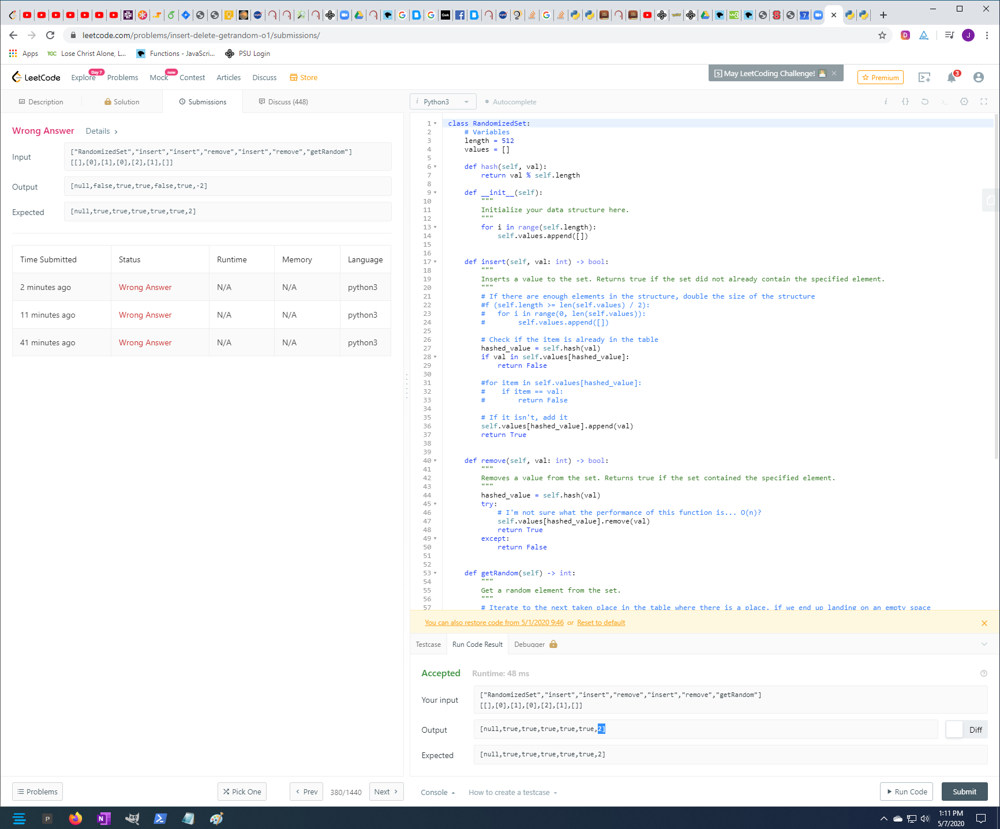1000x829 pixels.
Task: Switch to the Description tab
Action: 41,102
